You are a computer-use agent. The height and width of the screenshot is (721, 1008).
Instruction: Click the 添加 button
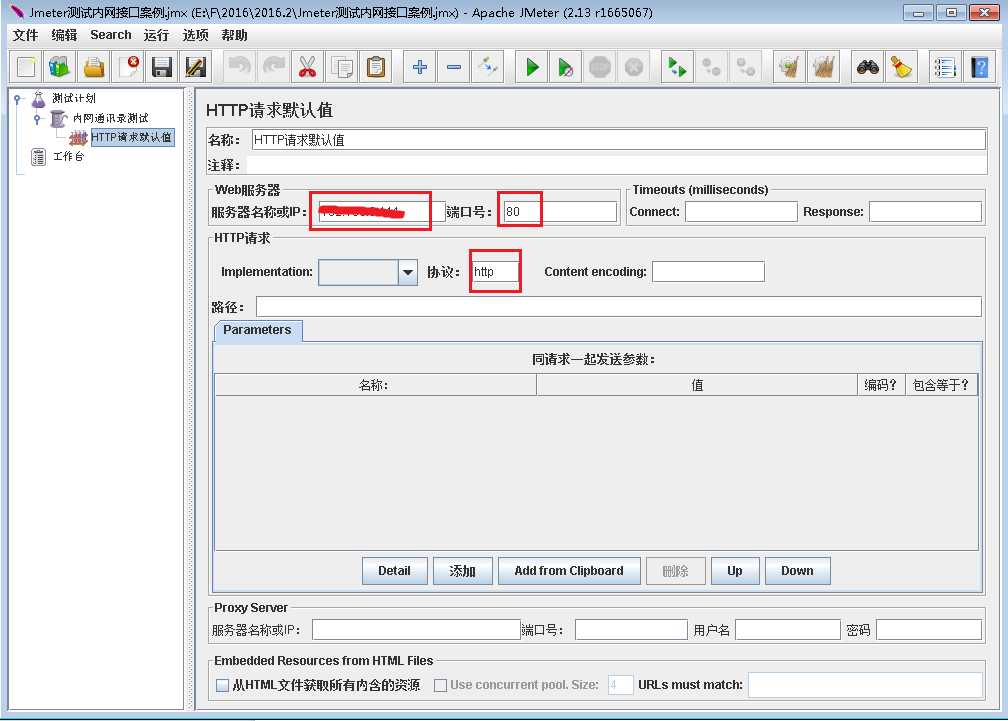pyautogui.click(x=462, y=571)
